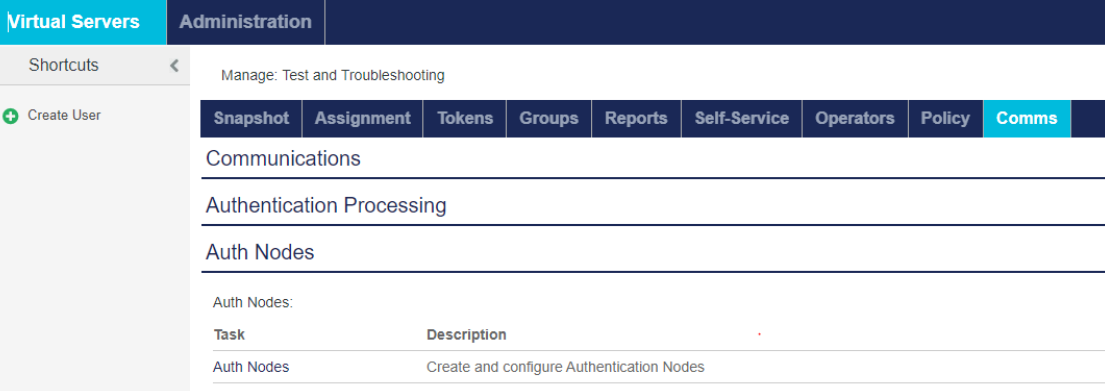Open the Policy tab
The image size is (1105, 391).
pos(946,118)
